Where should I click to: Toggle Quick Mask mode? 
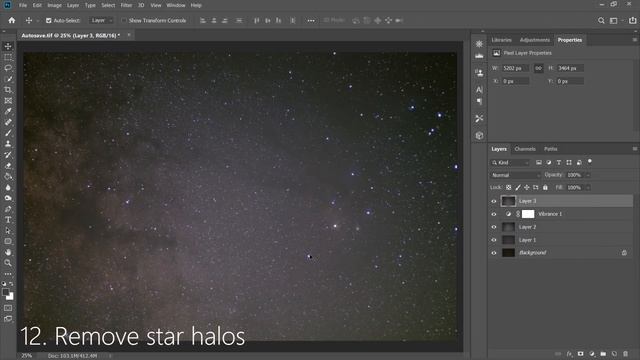click(x=8, y=308)
